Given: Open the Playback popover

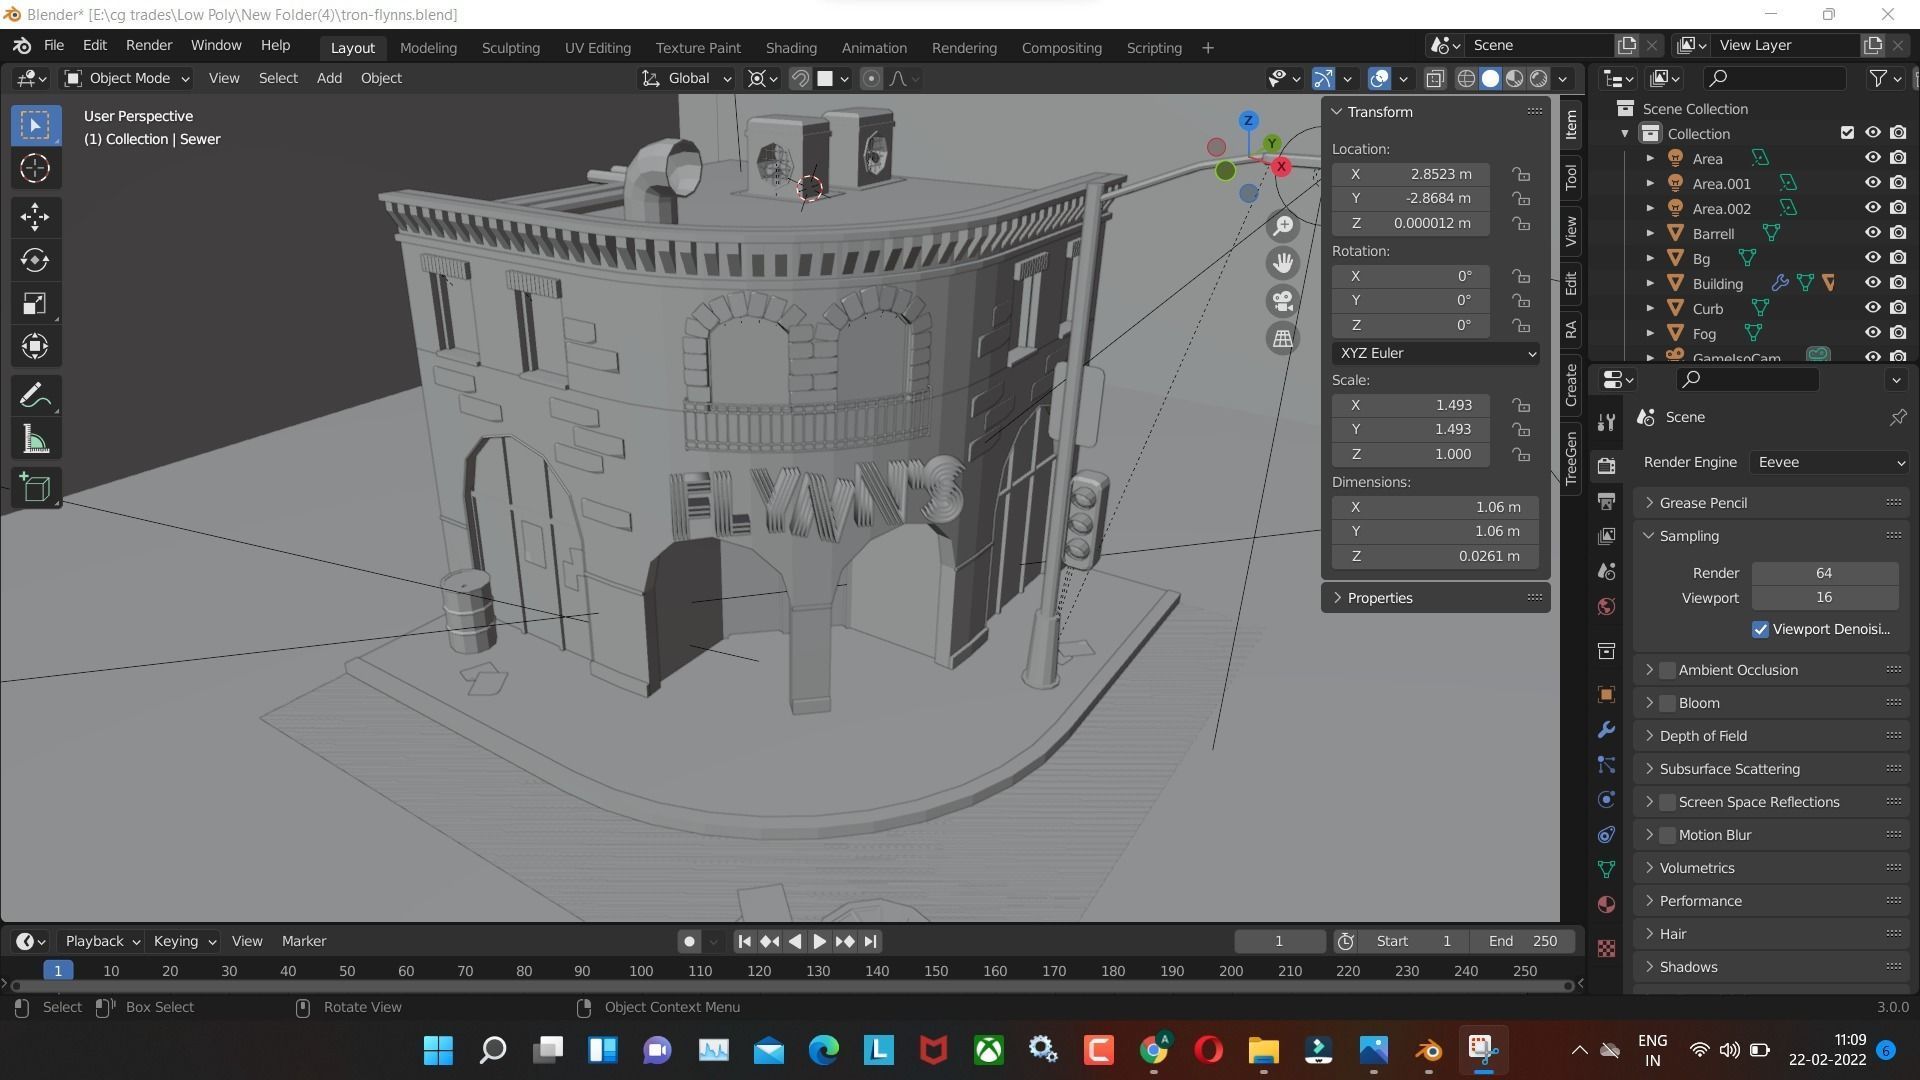Looking at the screenshot, I should pos(101,941).
